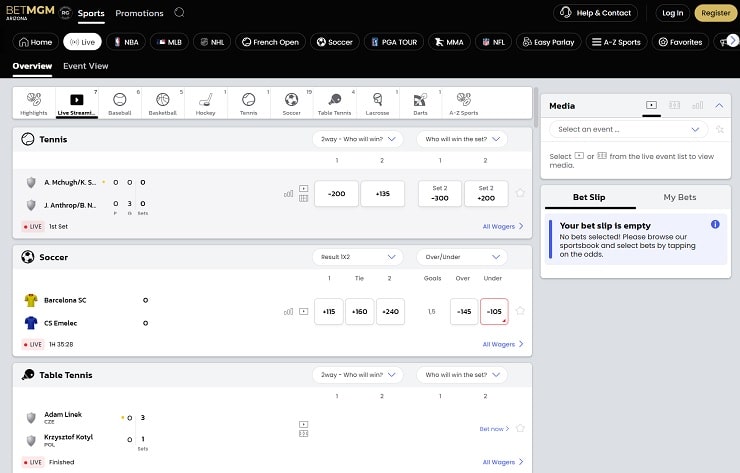Select Hockey live category icon

tap(206, 103)
